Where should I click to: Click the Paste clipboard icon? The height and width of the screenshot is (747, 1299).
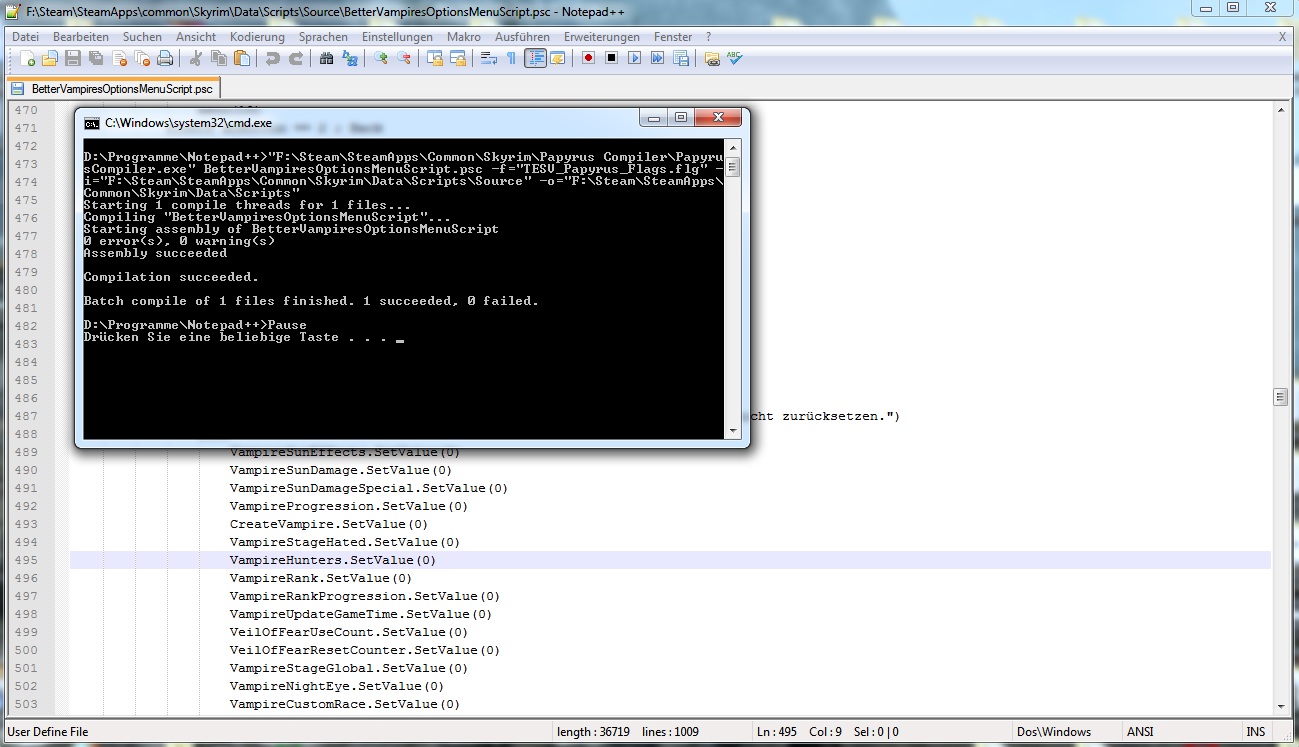[241, 59]
